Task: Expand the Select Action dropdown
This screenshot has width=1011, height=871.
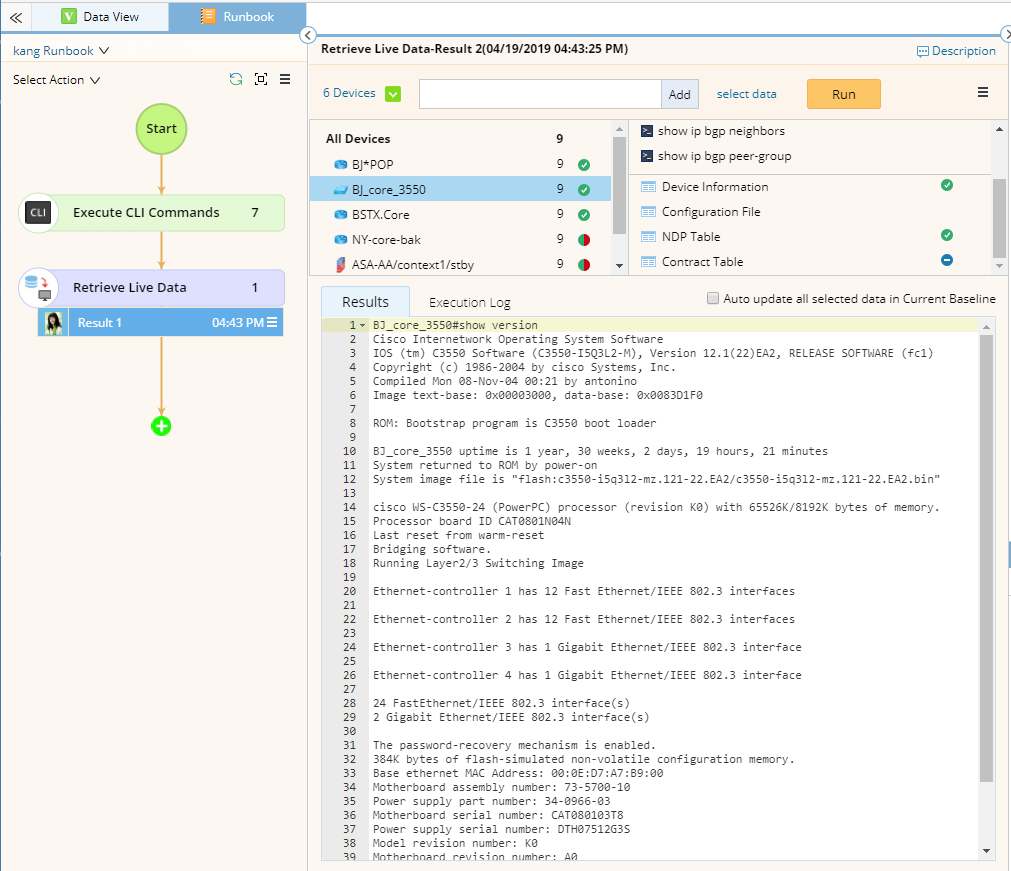Action: (x=56, y=80)
